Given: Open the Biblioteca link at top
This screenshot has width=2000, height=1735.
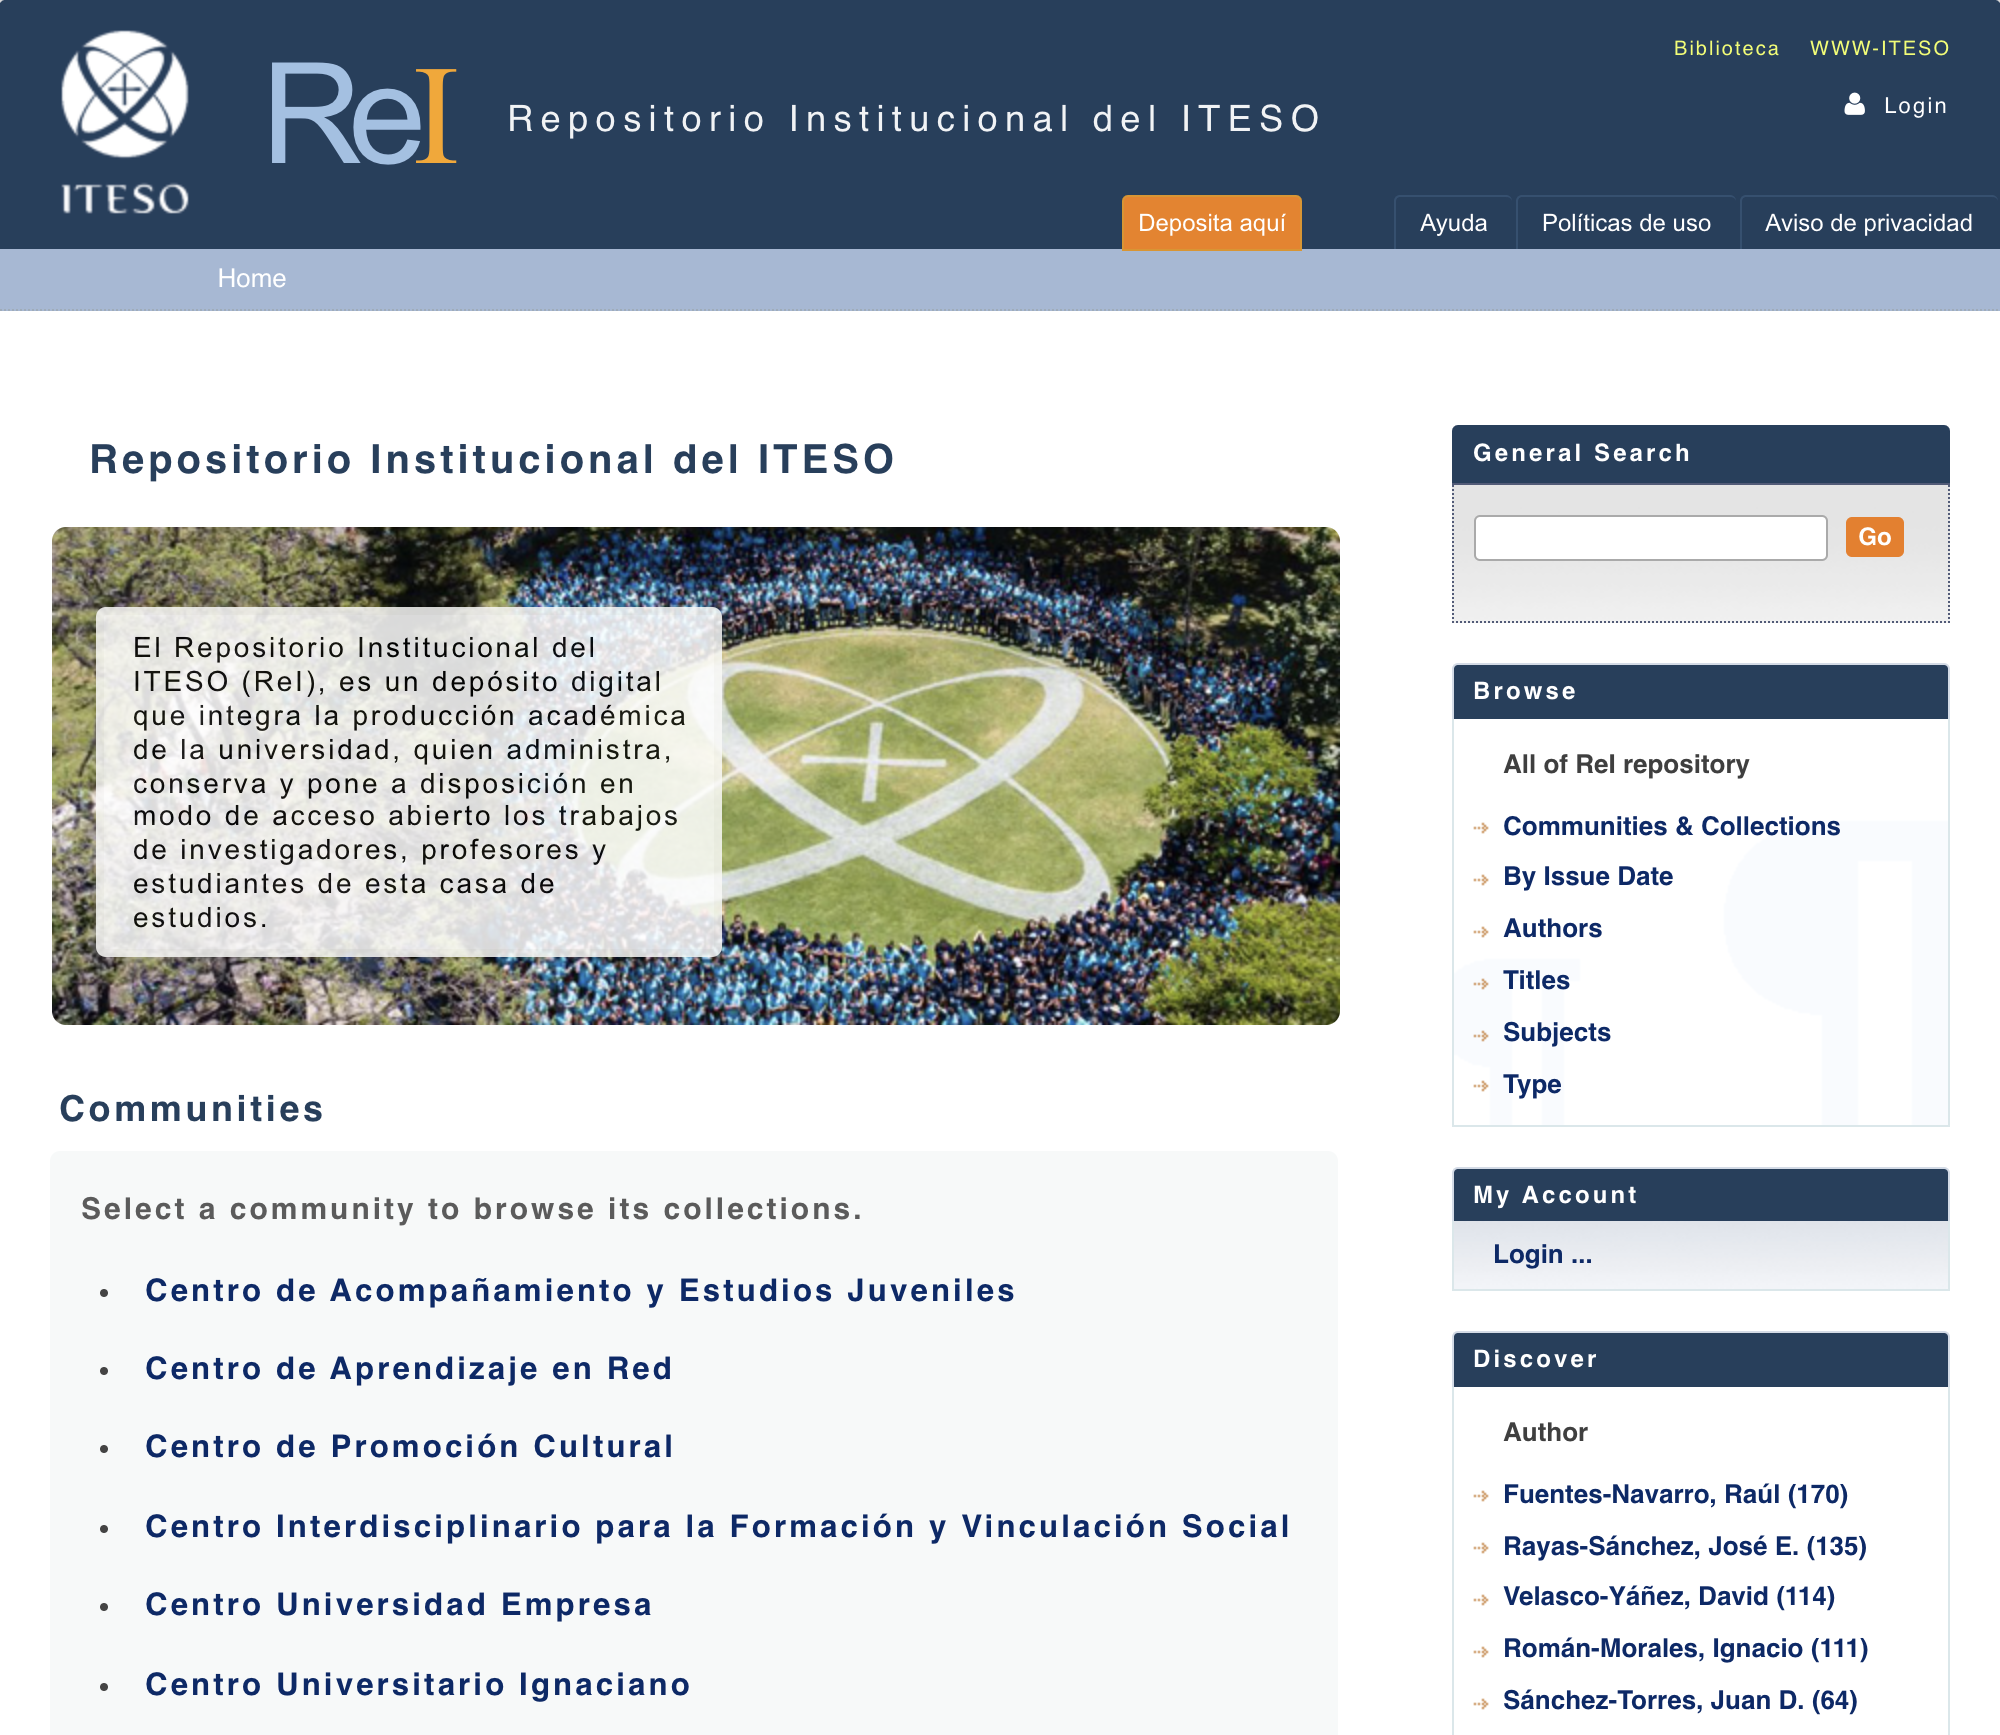Looking at the screenshot, I should tap(1726, 48).
